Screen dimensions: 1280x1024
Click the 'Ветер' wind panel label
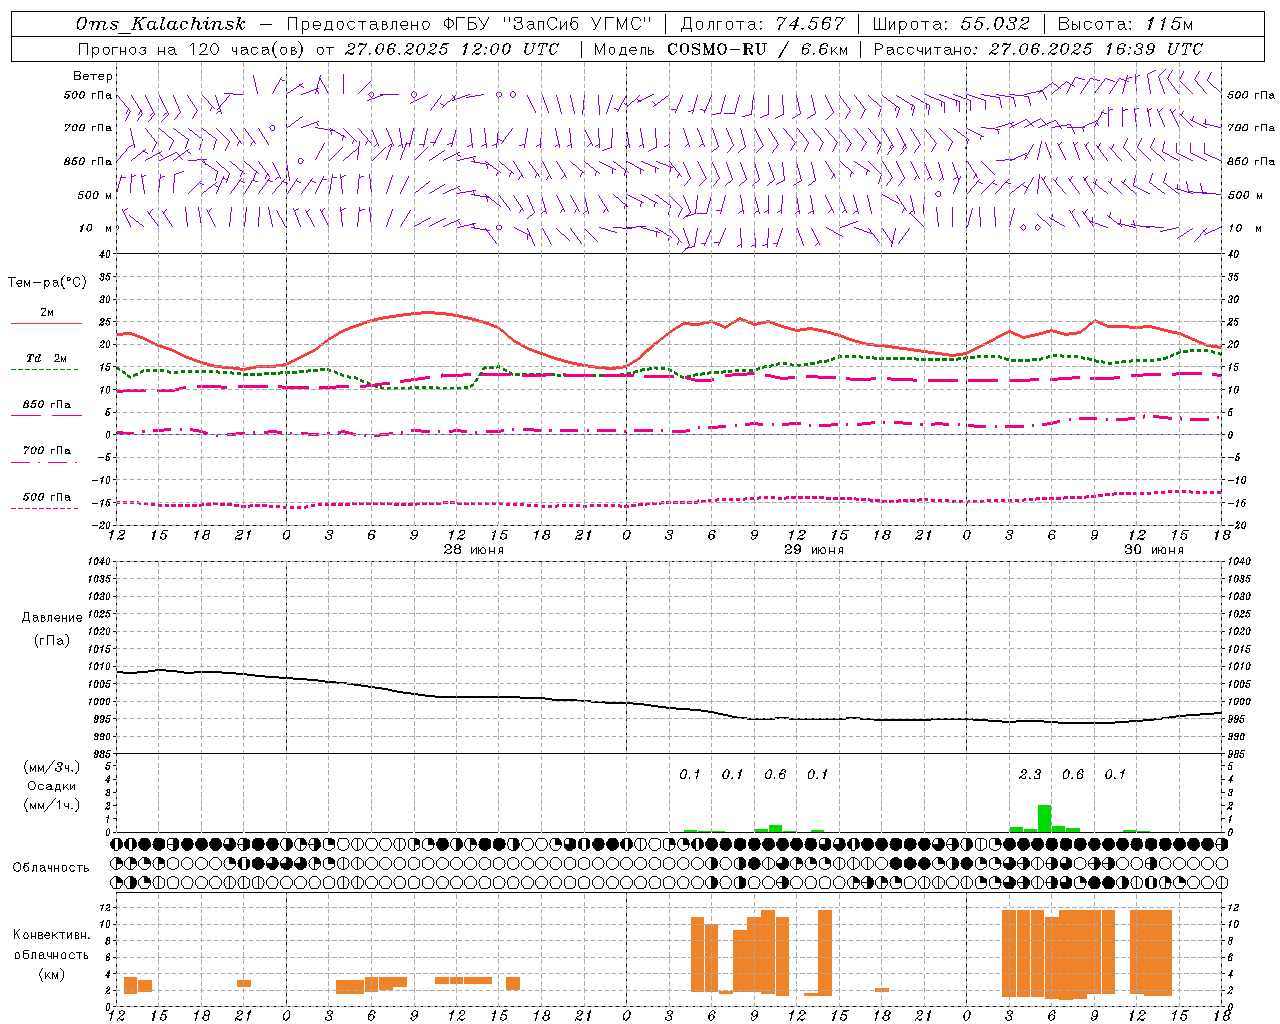tap(93, 76)
